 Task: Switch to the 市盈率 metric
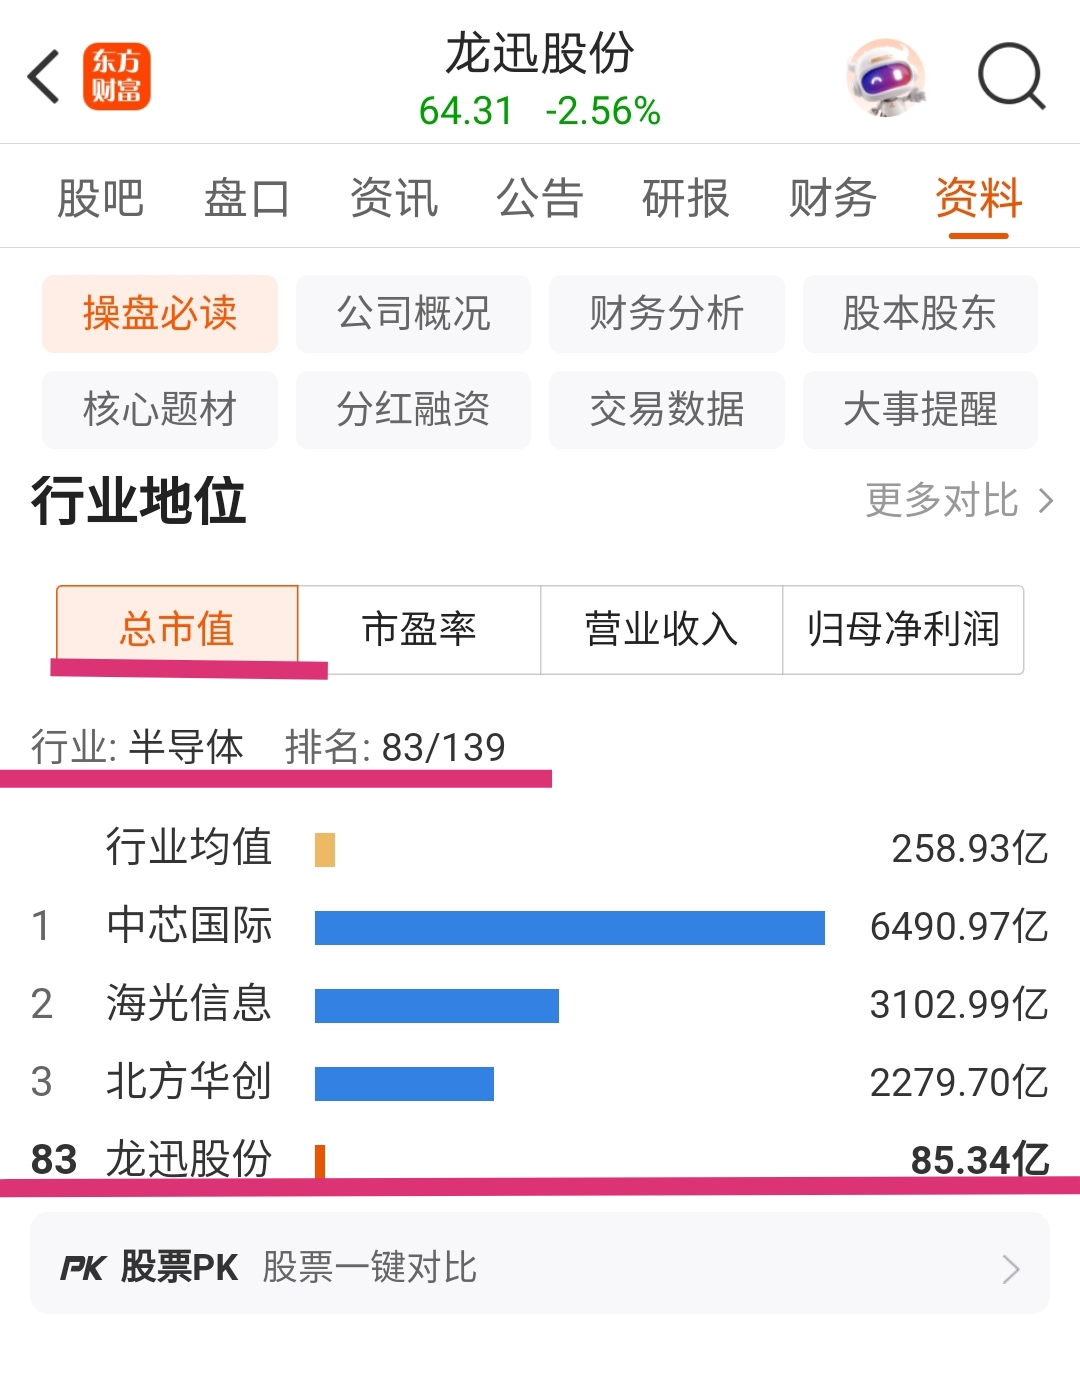point(419,629)
